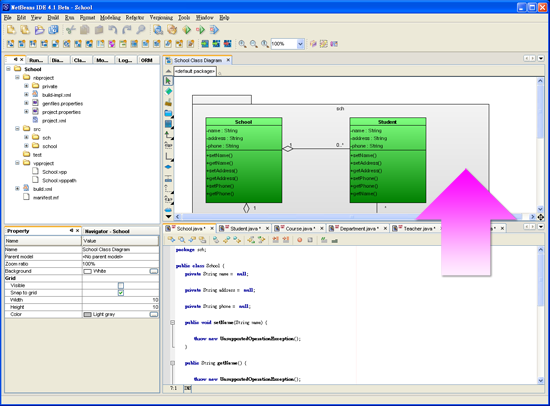Open the Refactor menu
This screenshot has height=406, width=550.
click(135, 18)
